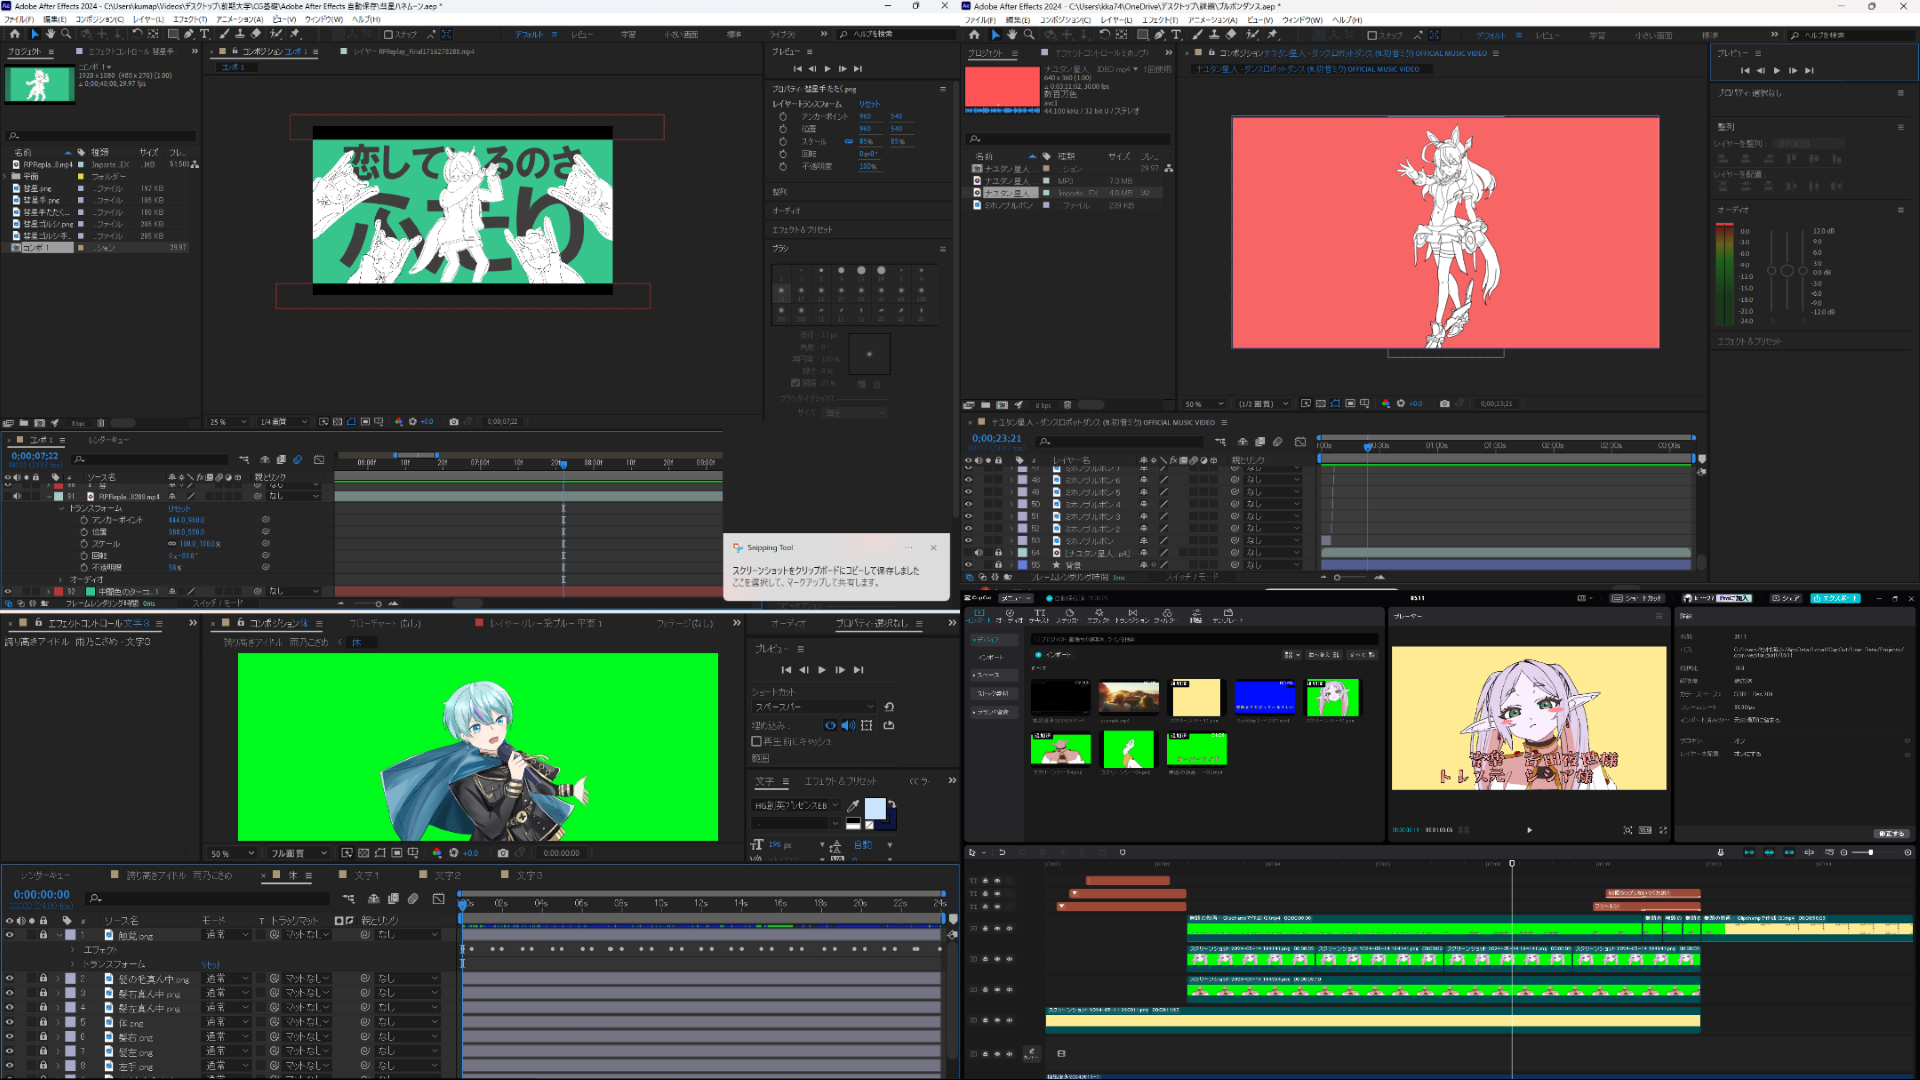Open the full-quality resolution dropdown in bottom-left viewer
This screenshot has height=1080, width=1920.
point(298,854)
